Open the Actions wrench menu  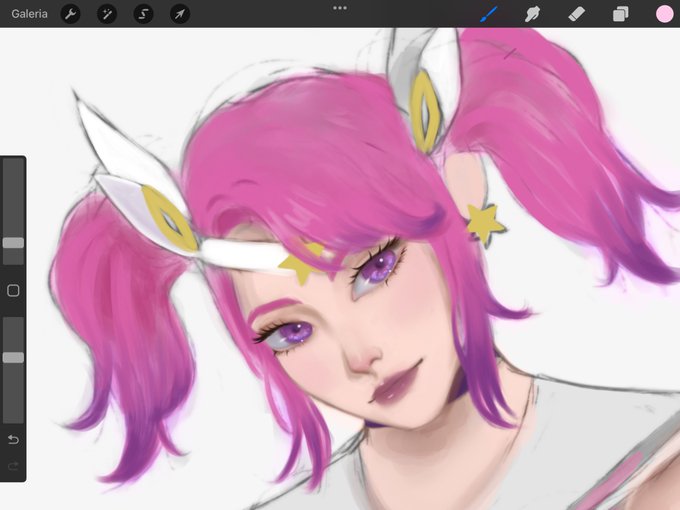pyautogui.click(x=70, y=14)
